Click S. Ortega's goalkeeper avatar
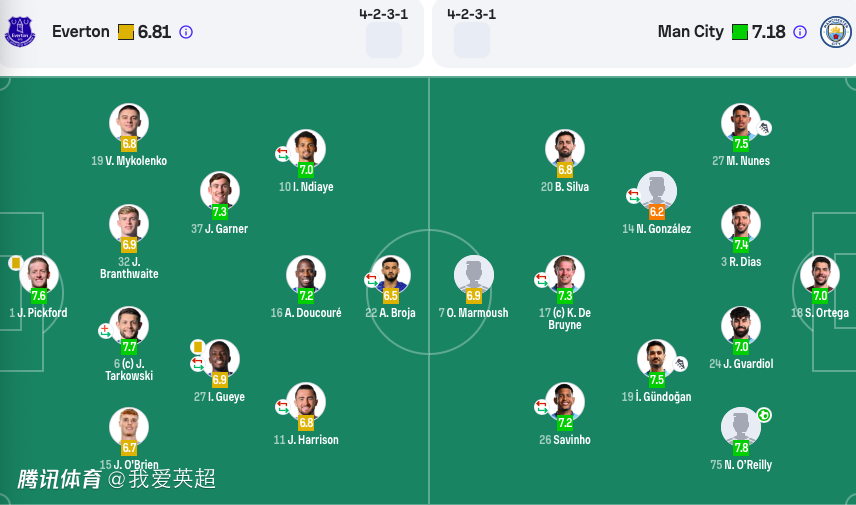 [819, 274]
